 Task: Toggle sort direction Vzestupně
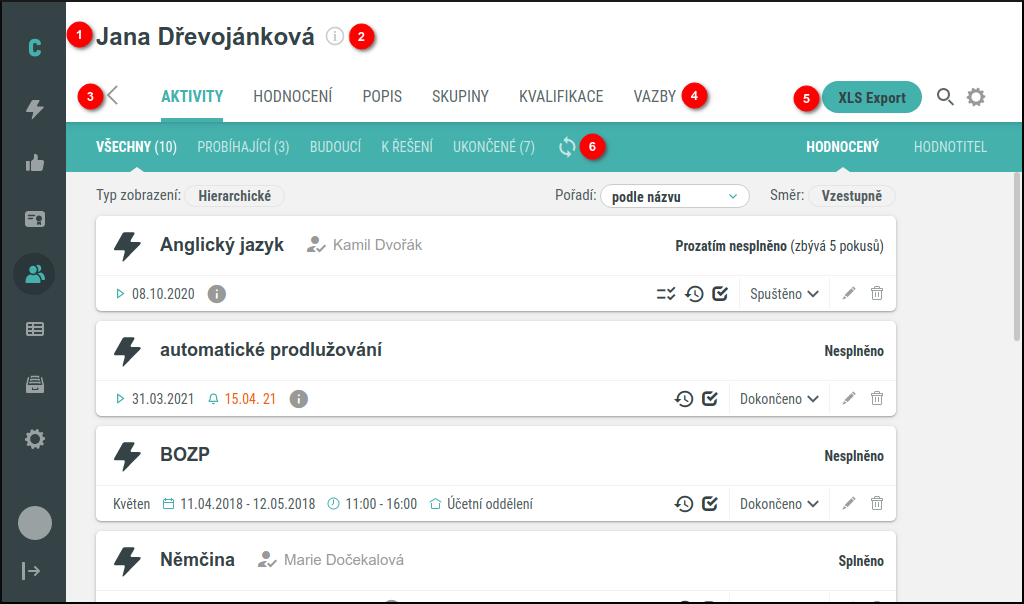click(851, 196)
